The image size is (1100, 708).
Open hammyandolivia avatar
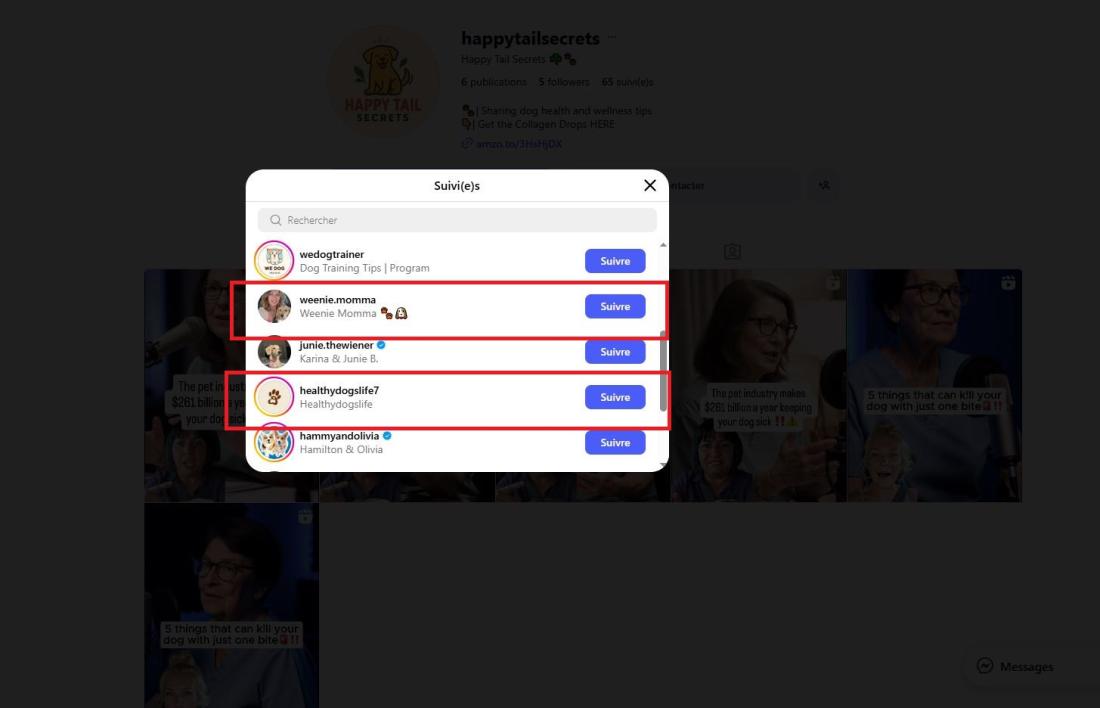[x=274, y=442]
